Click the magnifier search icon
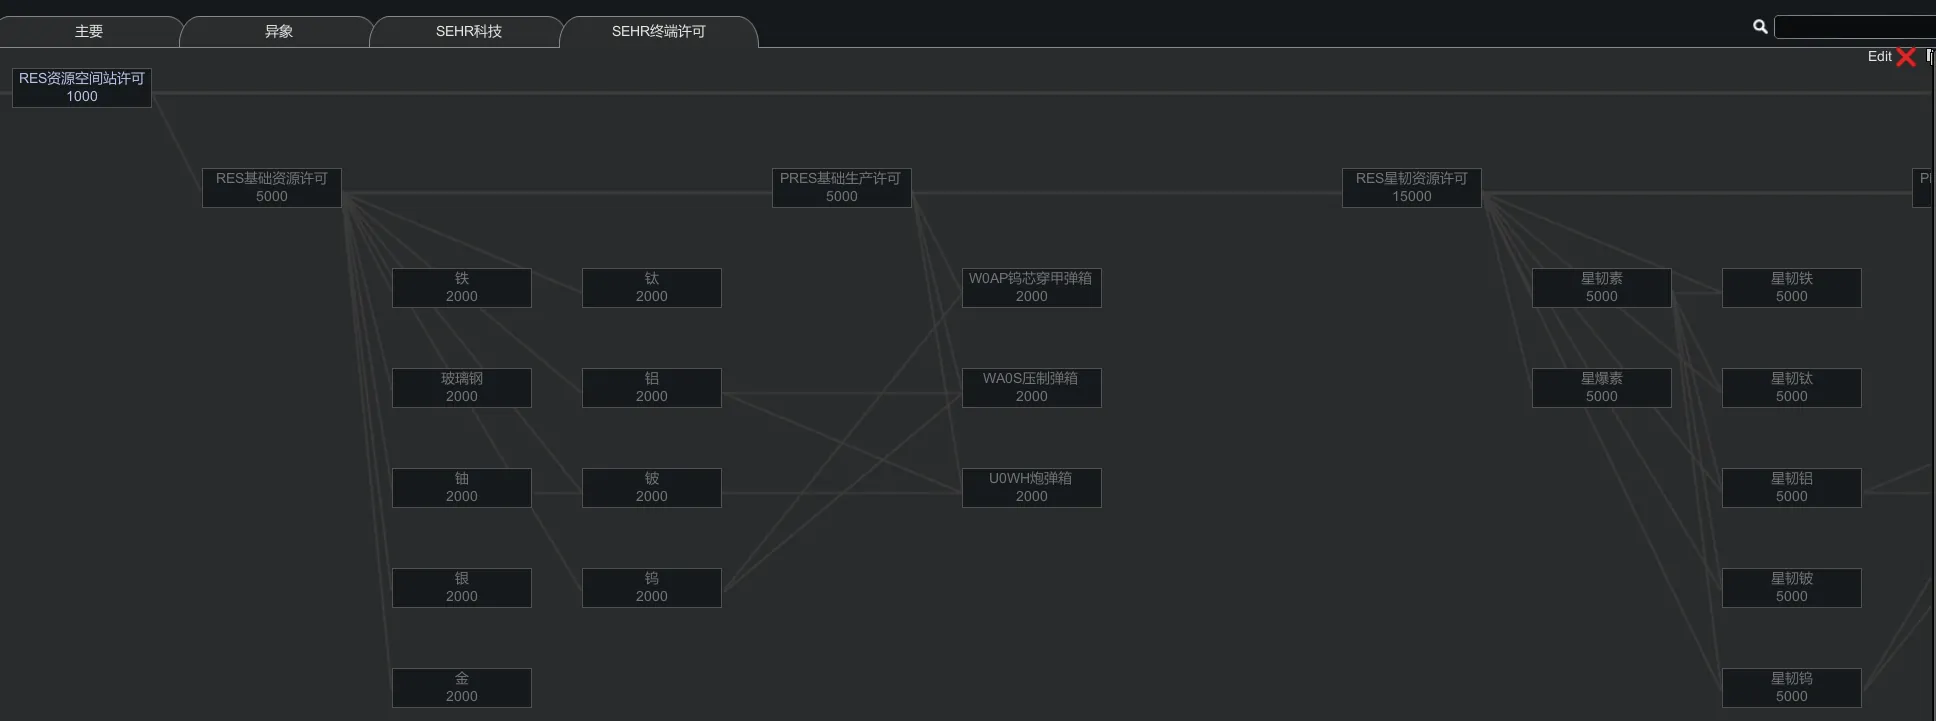The height and width of the screenshot is (721, 1936). pyautogui.click(x=1760, y=27)
